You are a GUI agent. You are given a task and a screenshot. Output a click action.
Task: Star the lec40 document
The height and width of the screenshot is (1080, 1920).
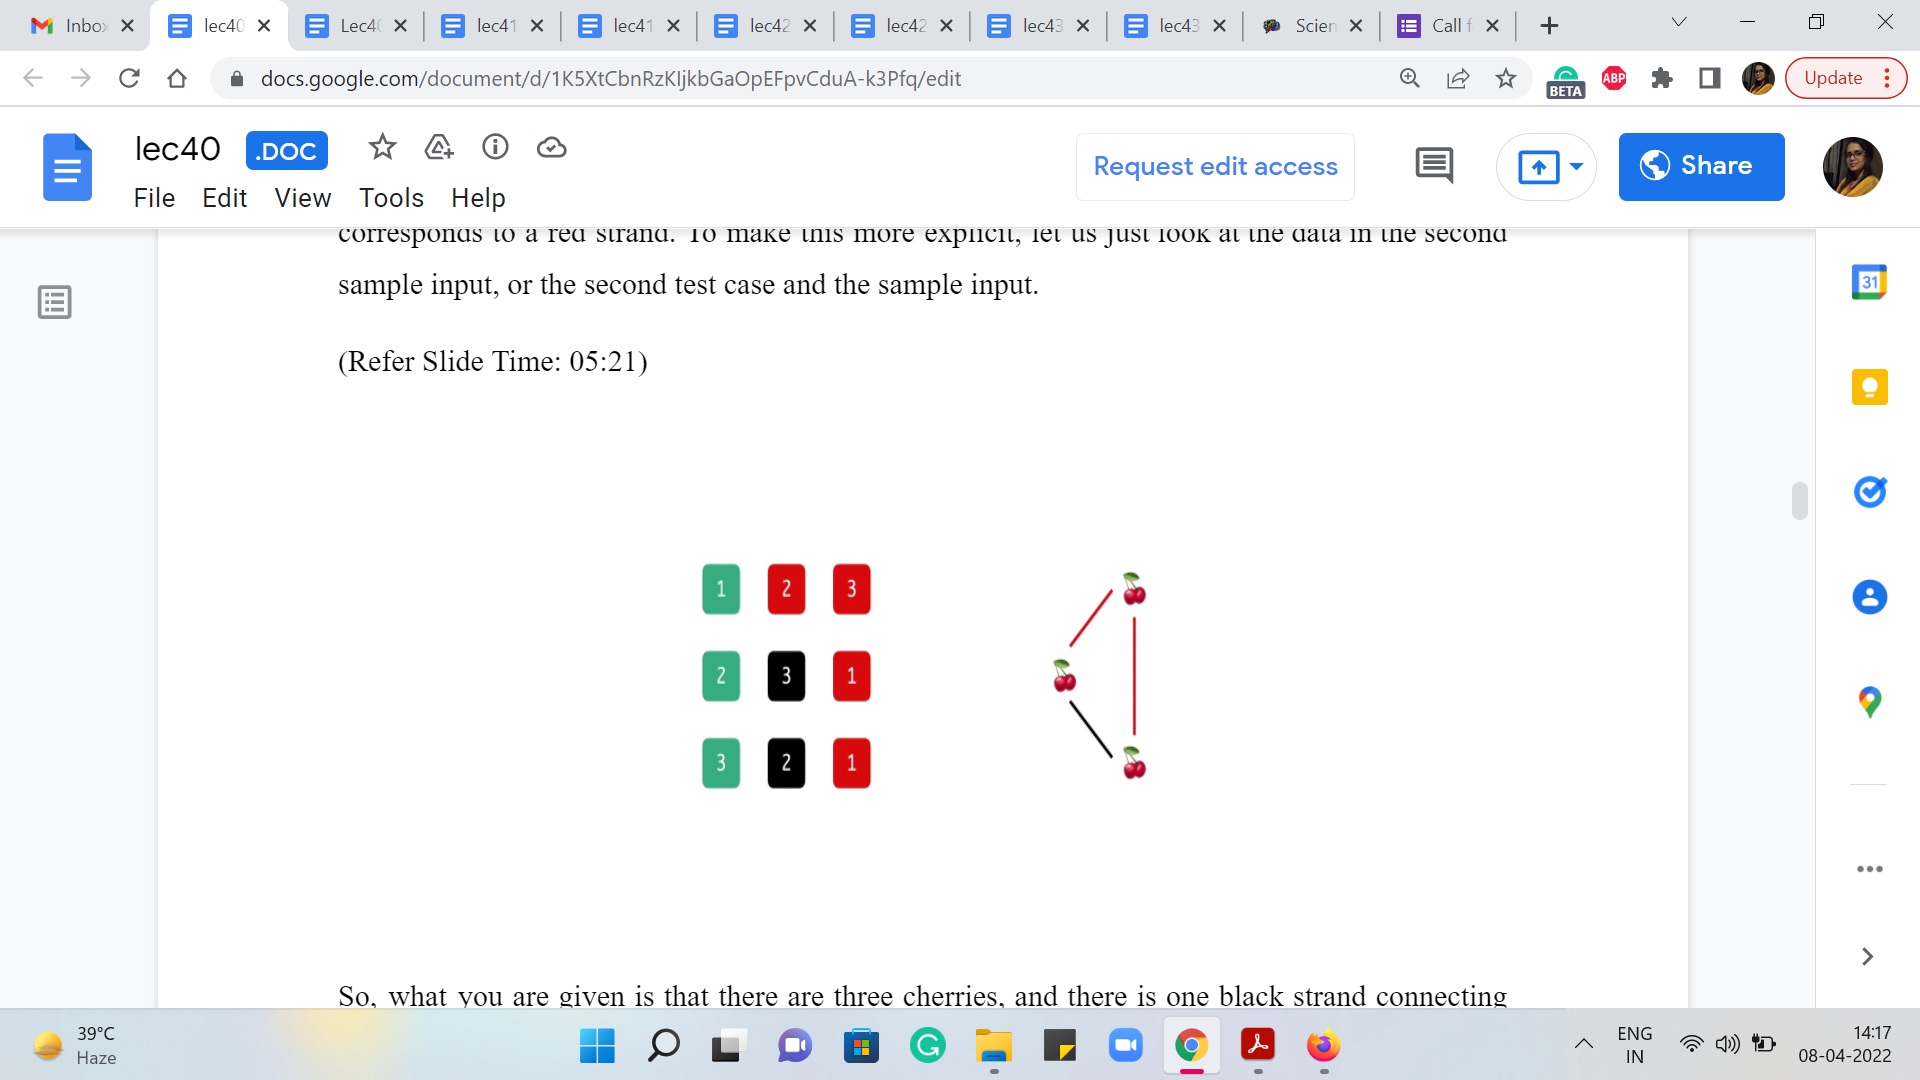pos(382,148)
